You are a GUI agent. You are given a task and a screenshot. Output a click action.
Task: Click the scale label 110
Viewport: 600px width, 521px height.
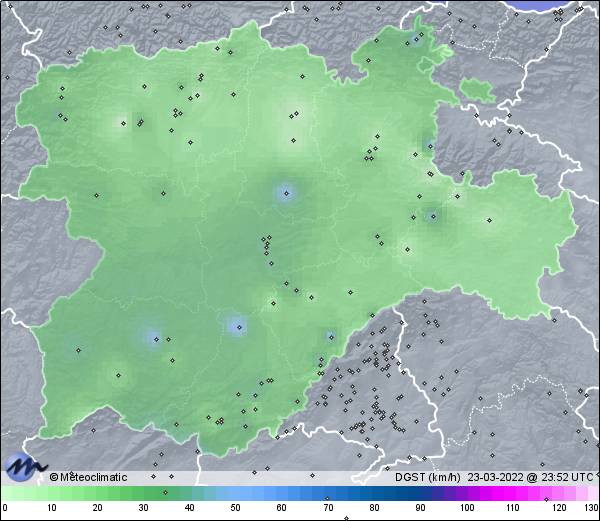[513, 508]
